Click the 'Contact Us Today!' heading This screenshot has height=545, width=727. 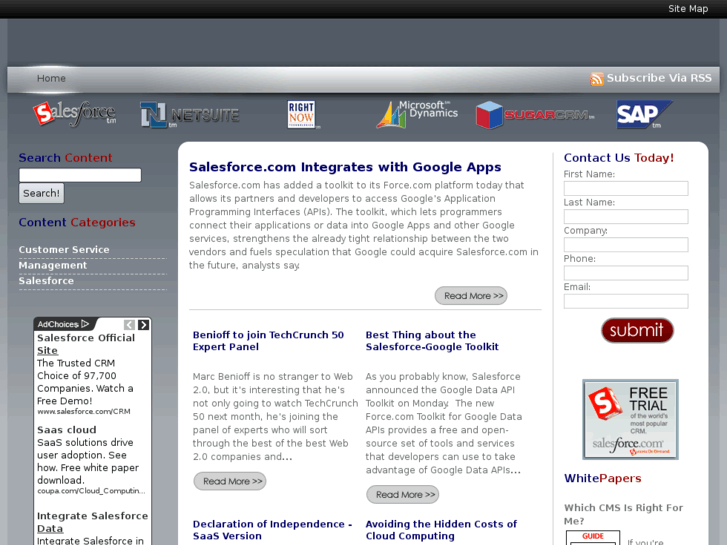[619, 158]
